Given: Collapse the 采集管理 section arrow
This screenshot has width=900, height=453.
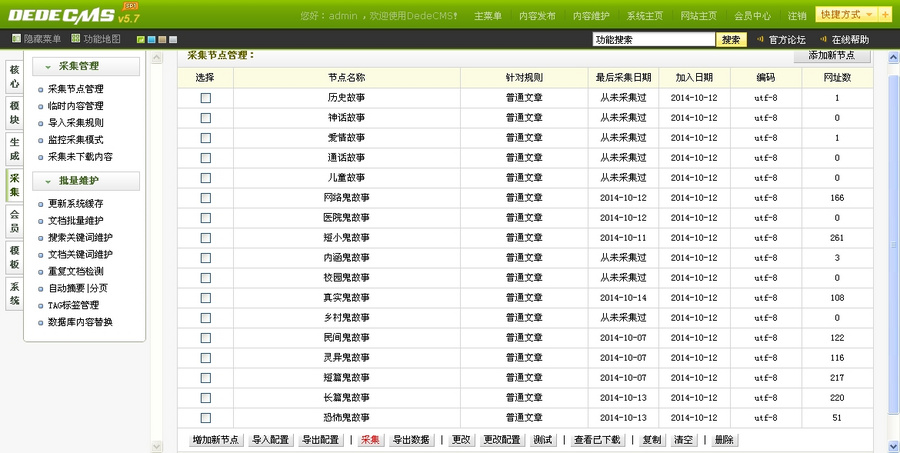Looking at the screenshot, I should pyautogui.click(x=48, y=67).
